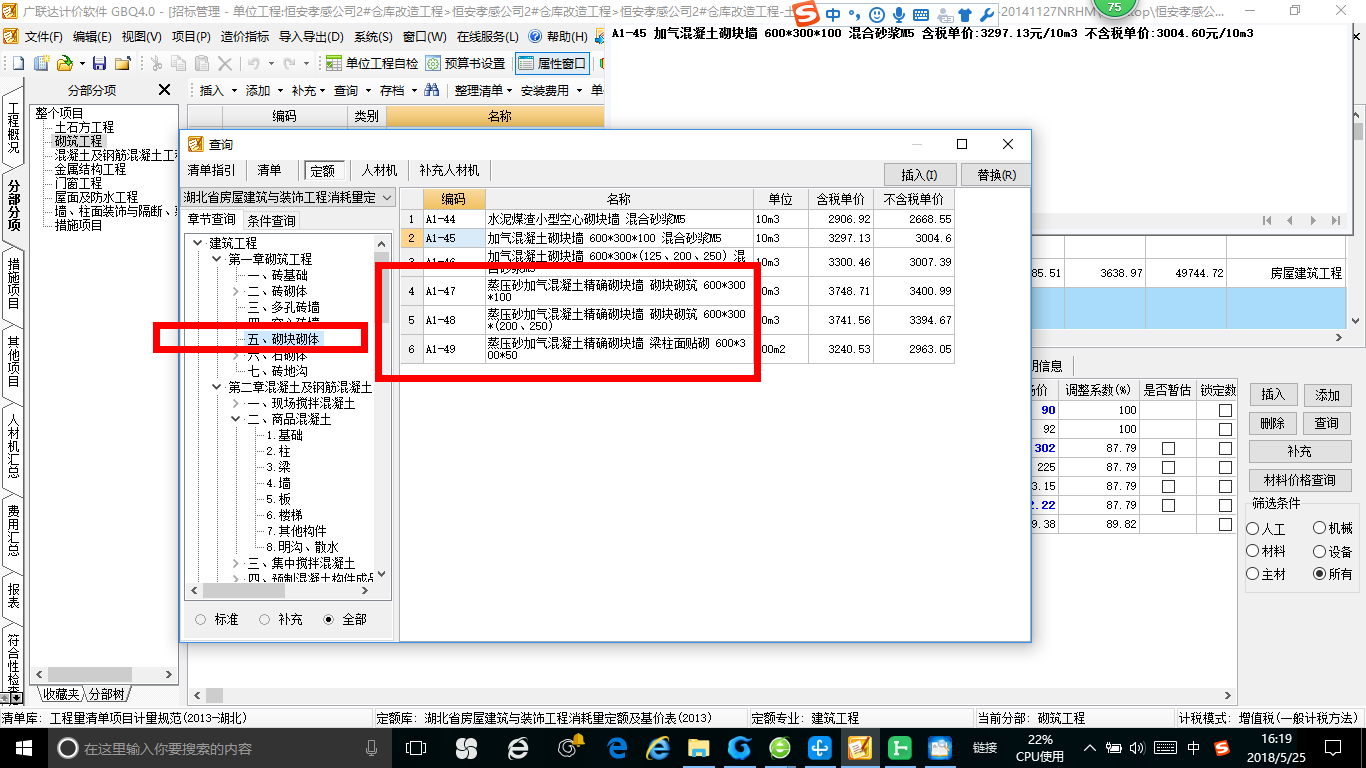
Task: Click 删除 button in right panel
Action: click(x=1273, y=423)
